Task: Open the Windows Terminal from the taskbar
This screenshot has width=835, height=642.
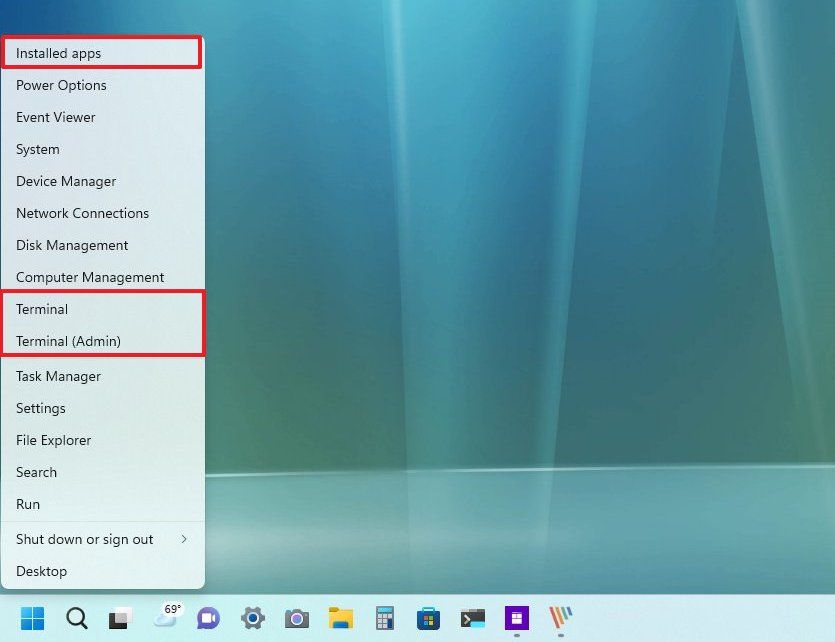Action: pos(472,619)
